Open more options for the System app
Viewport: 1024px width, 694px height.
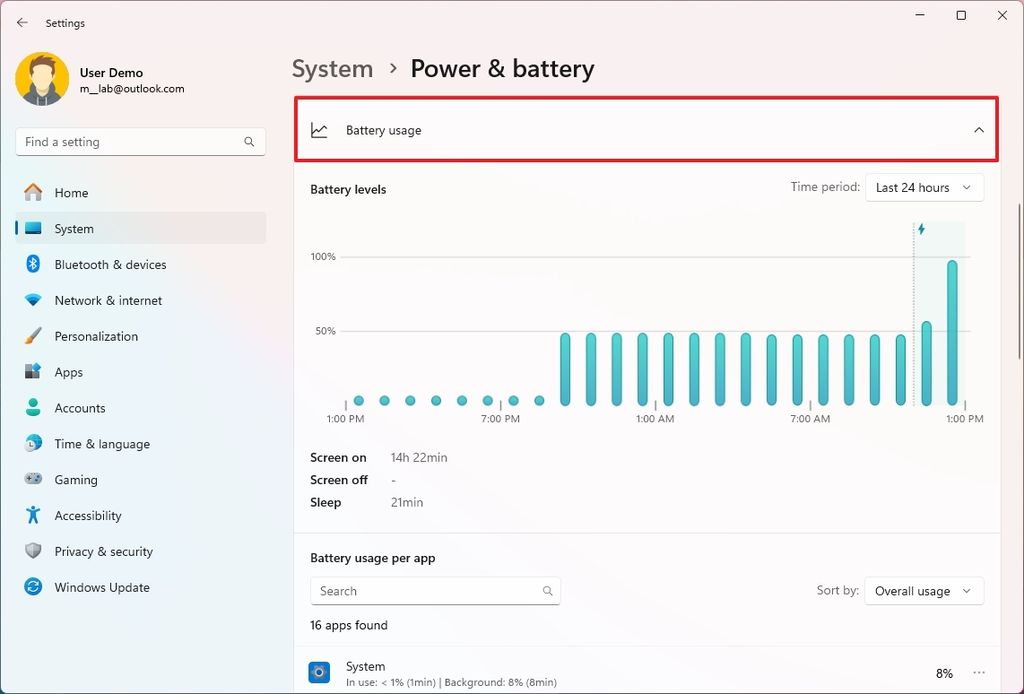click(x=979, y=673)
